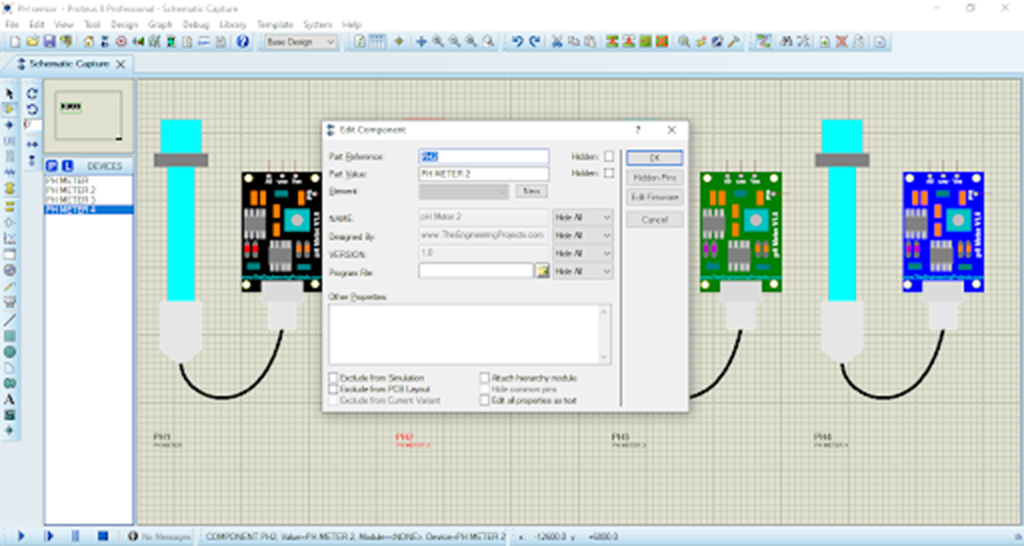The image size is (1024, 546).
Task: Click Cancel in Edit Component dialog
Action: 654,219
